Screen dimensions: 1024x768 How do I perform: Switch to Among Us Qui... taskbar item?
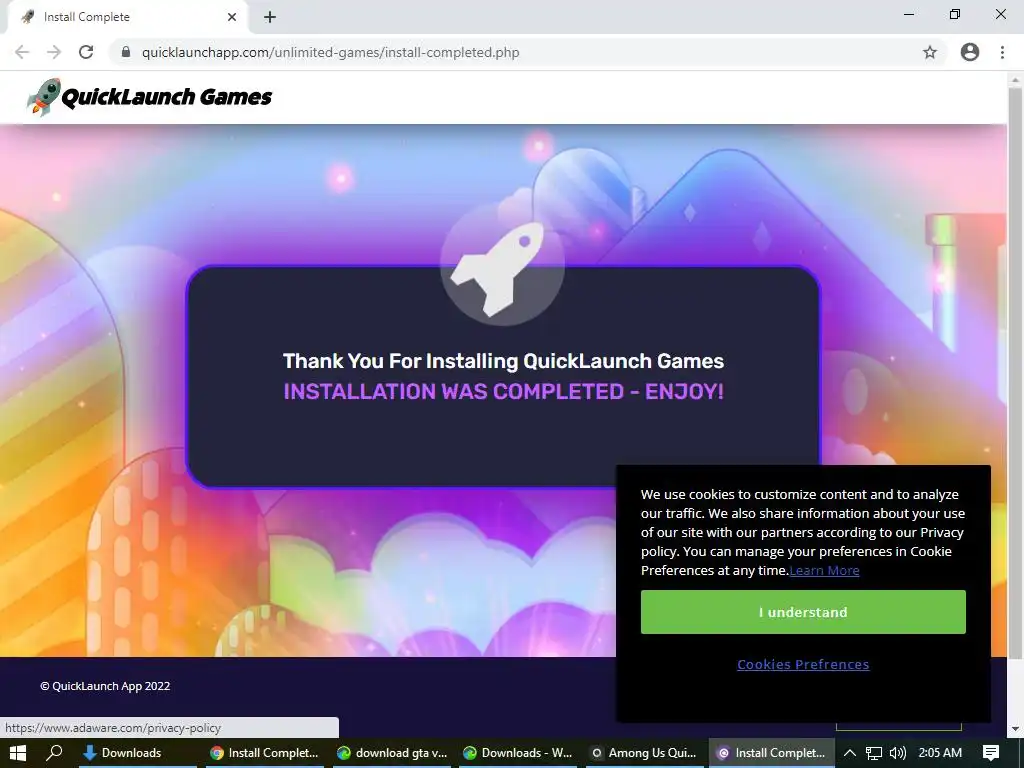click(x=645, y=753)
